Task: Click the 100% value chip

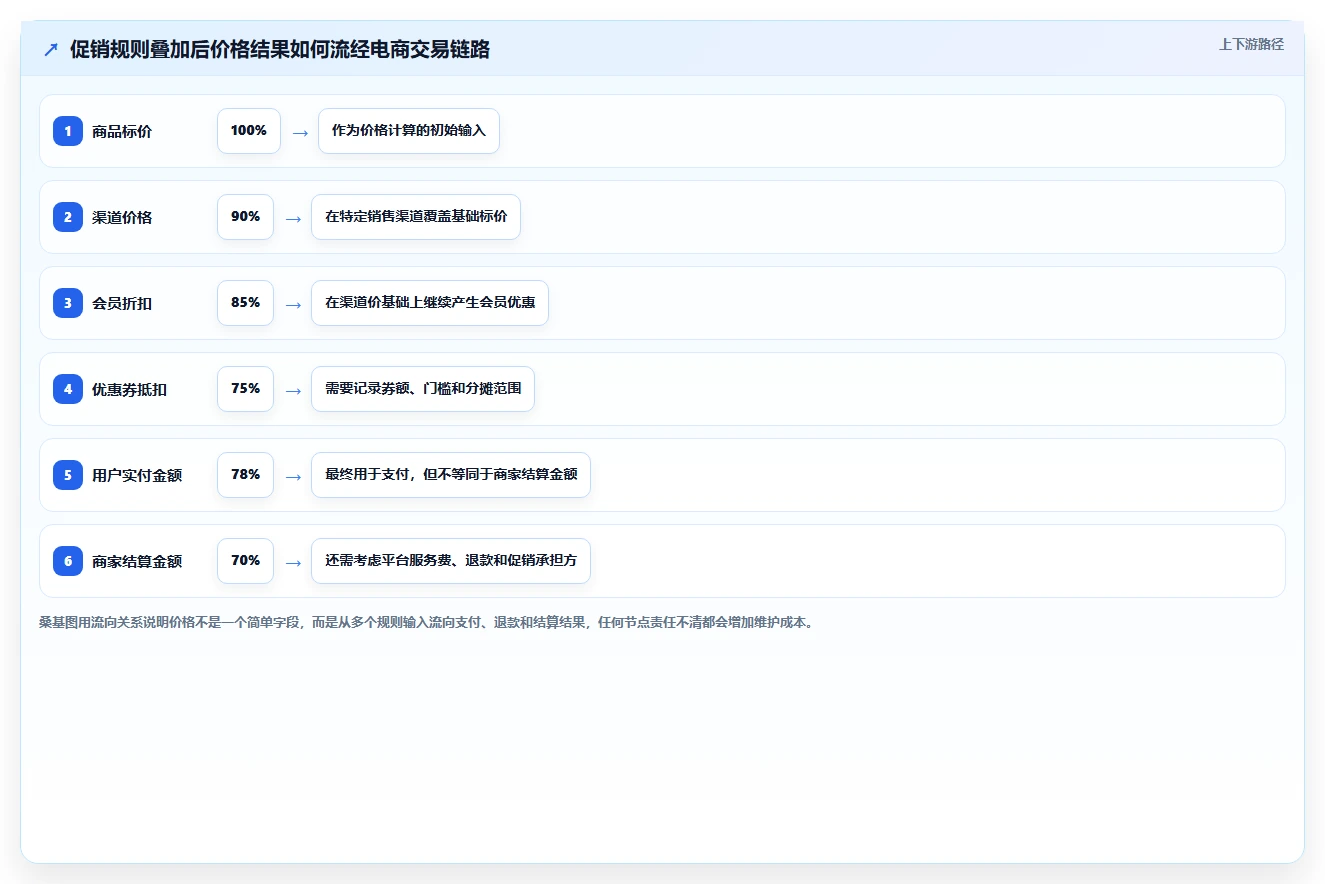Action: coord(249,131)
